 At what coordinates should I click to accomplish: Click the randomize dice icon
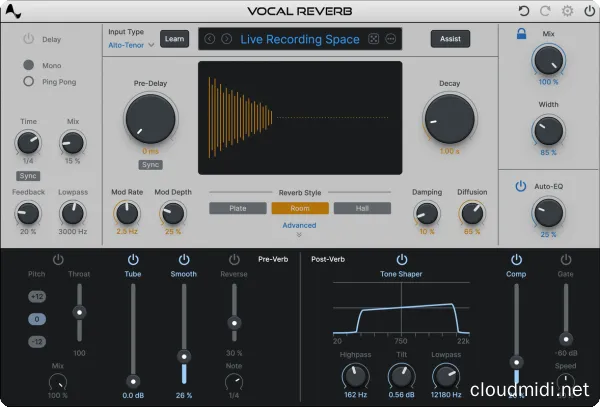(x=373, y=39)
